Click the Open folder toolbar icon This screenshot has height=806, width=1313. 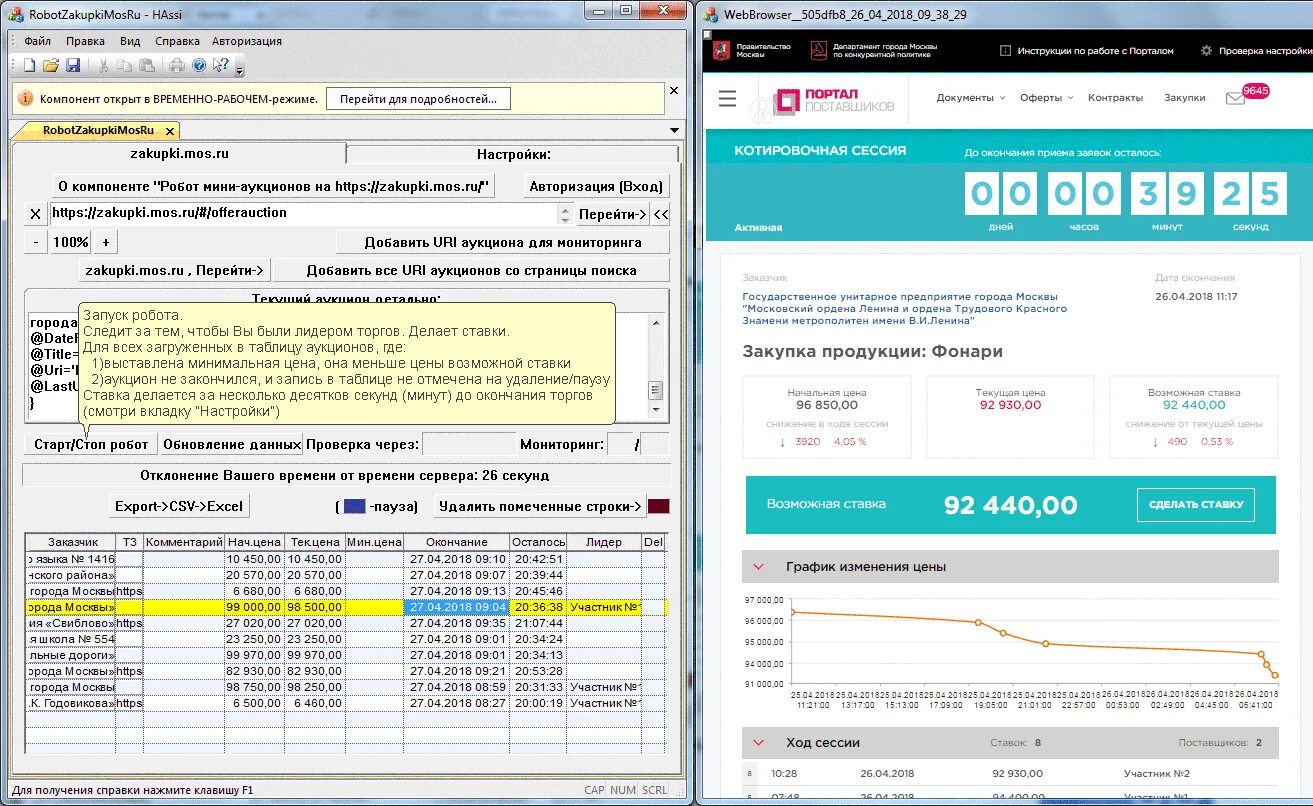click(51, 66)
